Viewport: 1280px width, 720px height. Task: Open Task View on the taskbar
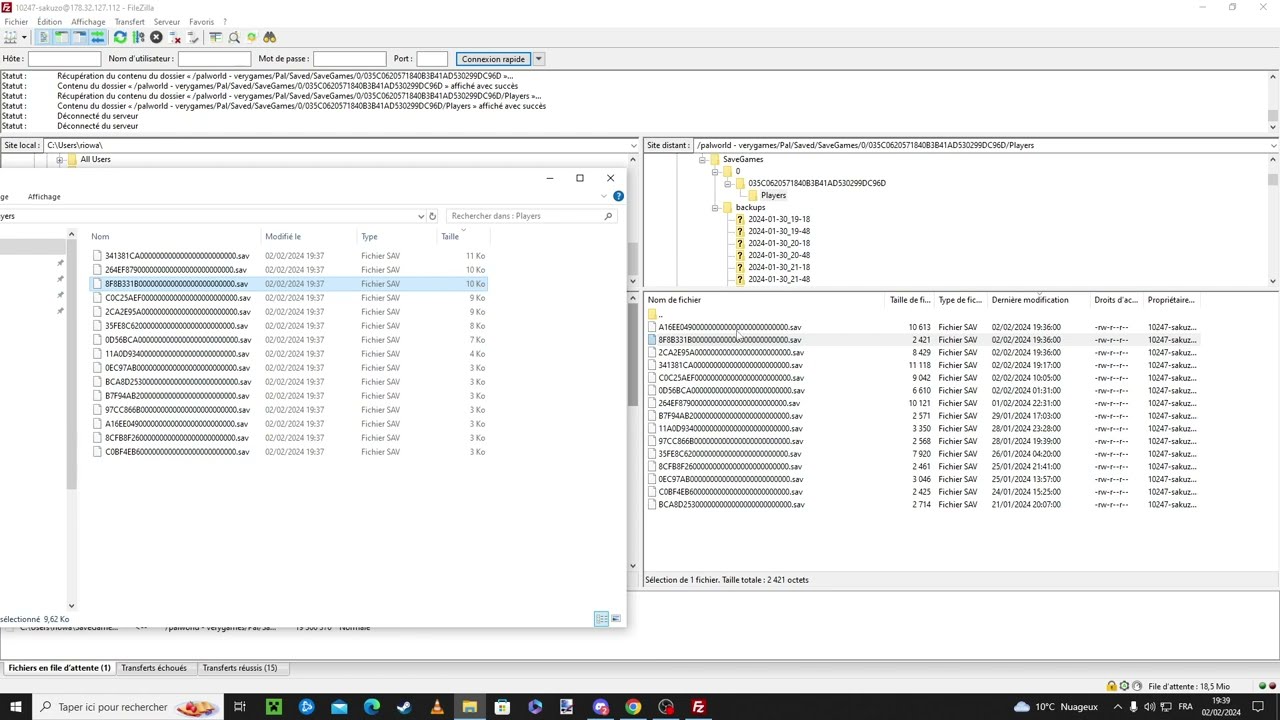pyautogui.click(x=240, y=707)
